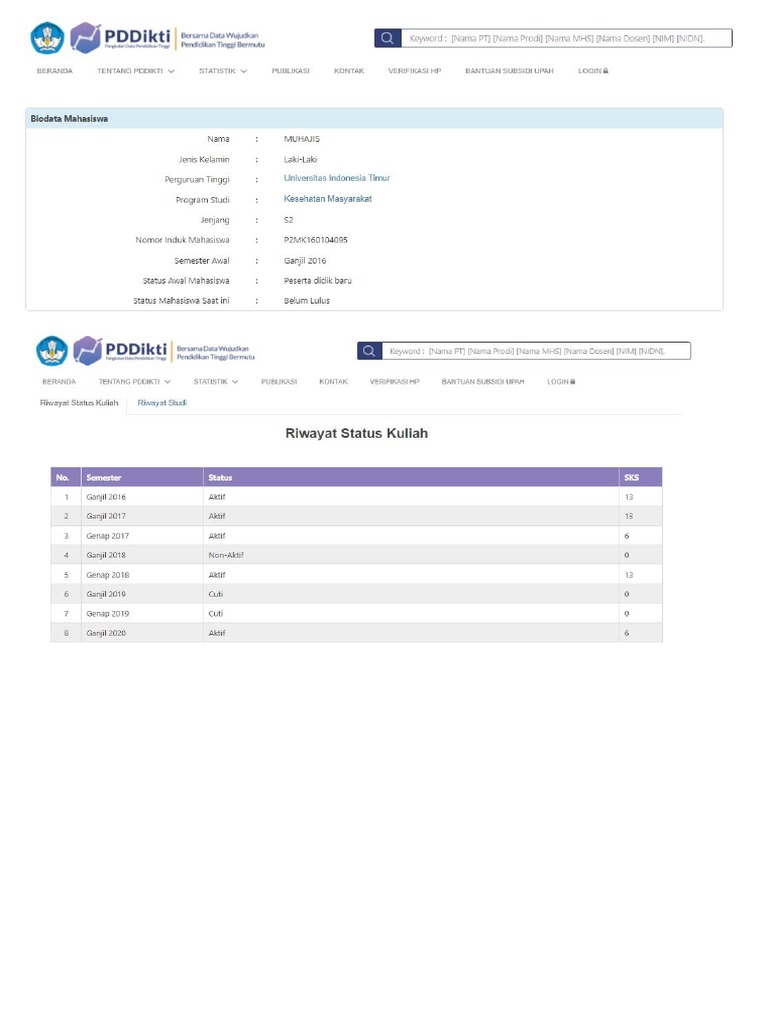Focus the keyword search field in second header

(x=536, y=351)
